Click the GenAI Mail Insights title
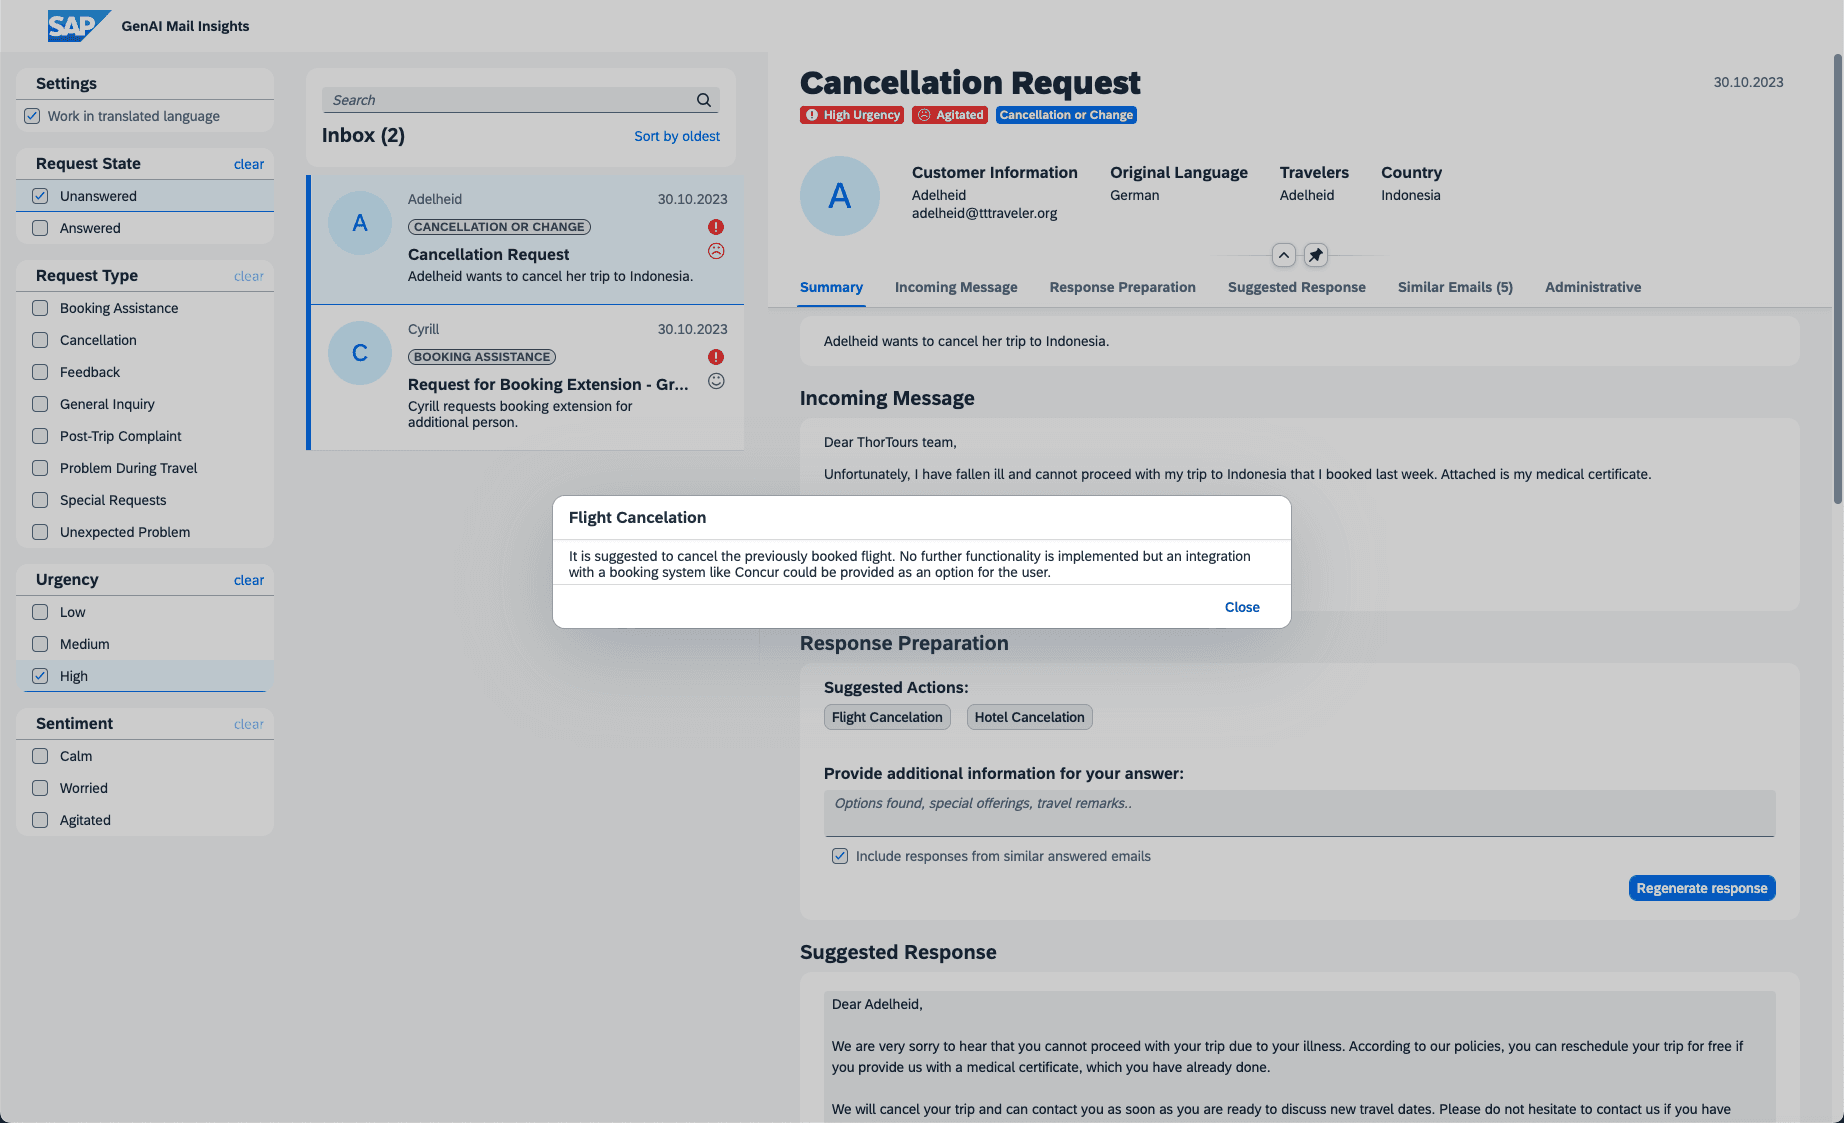 tap(185, 26)
